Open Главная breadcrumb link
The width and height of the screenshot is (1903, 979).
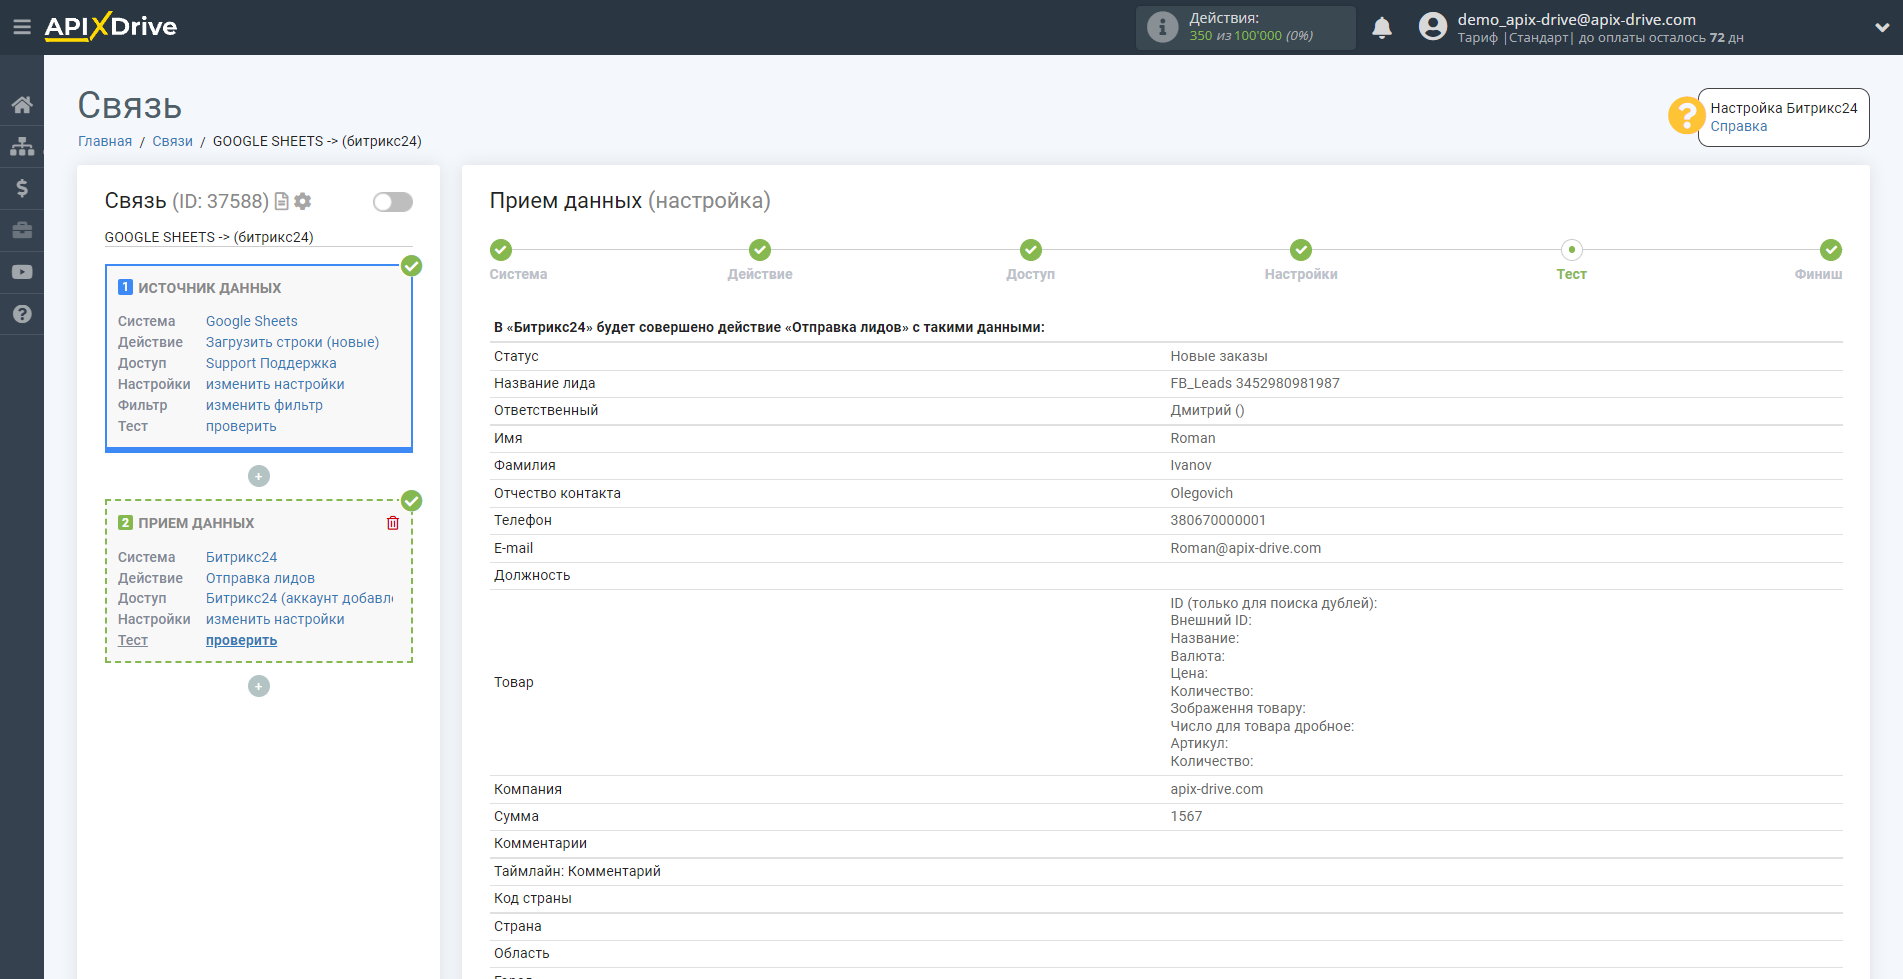click(x=105, y=142)
